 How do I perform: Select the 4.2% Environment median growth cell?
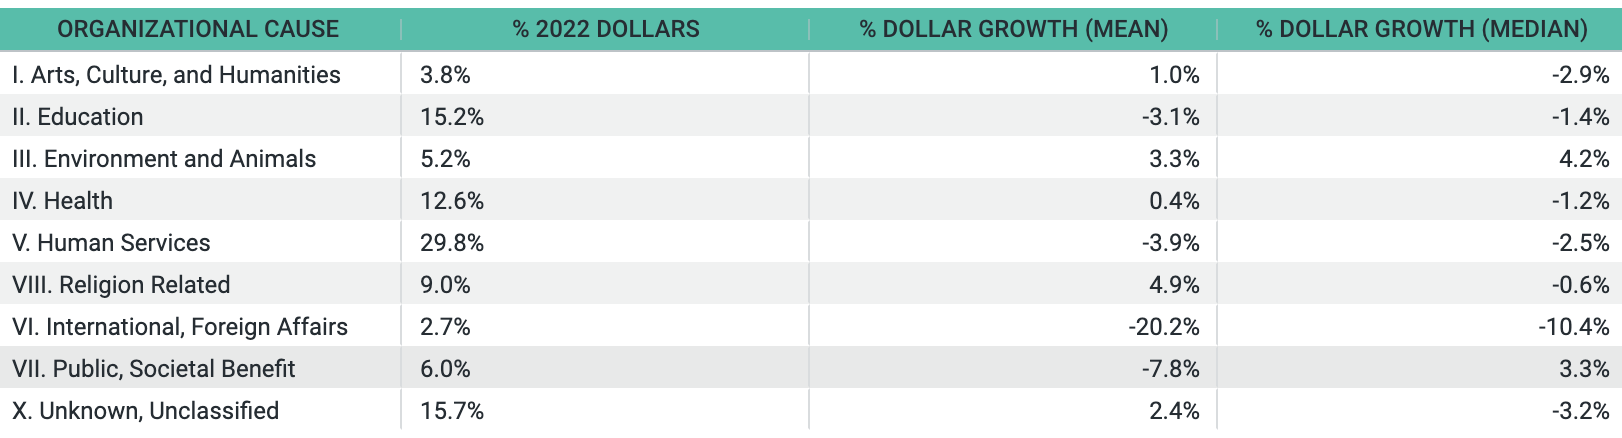tap(1585, 159)
